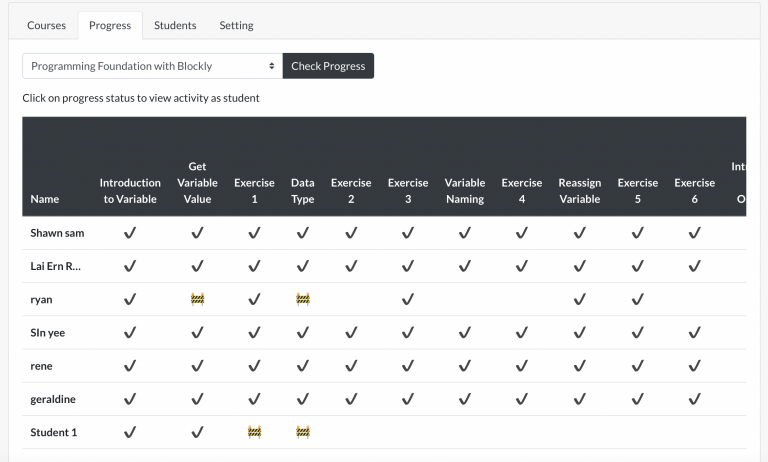Click the Data Type column header

[303, 191]
